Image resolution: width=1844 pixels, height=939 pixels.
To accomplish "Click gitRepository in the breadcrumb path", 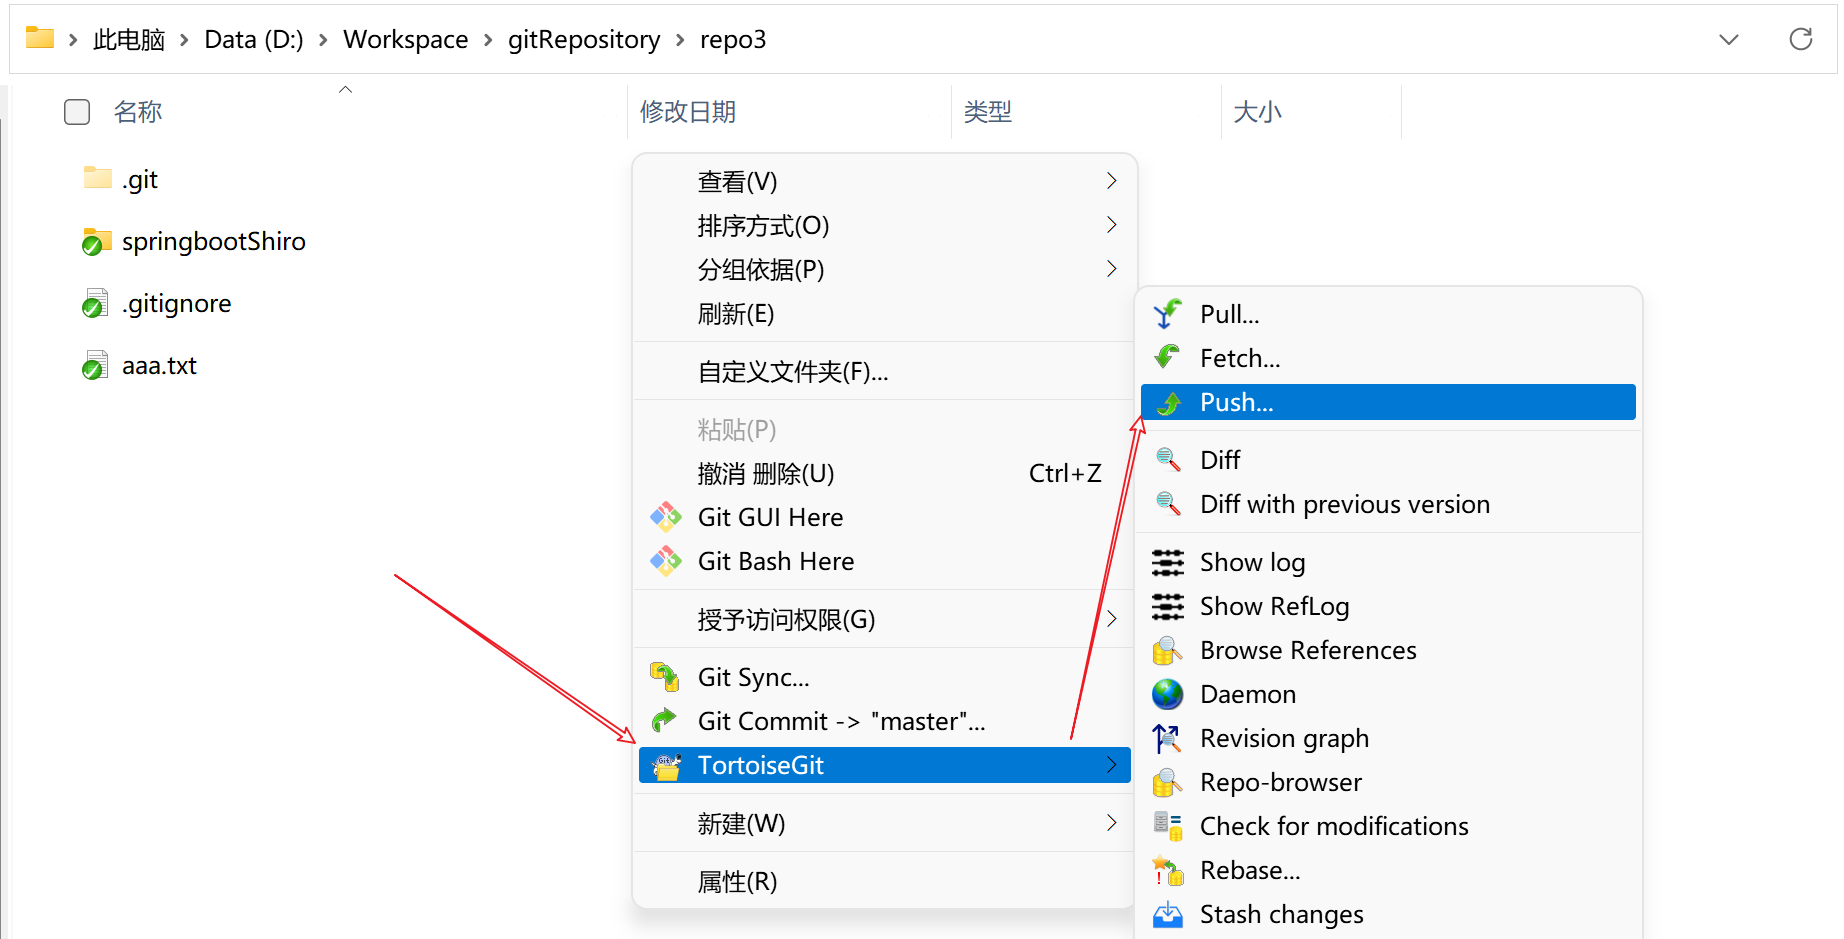I will click(x=583, y=40).
